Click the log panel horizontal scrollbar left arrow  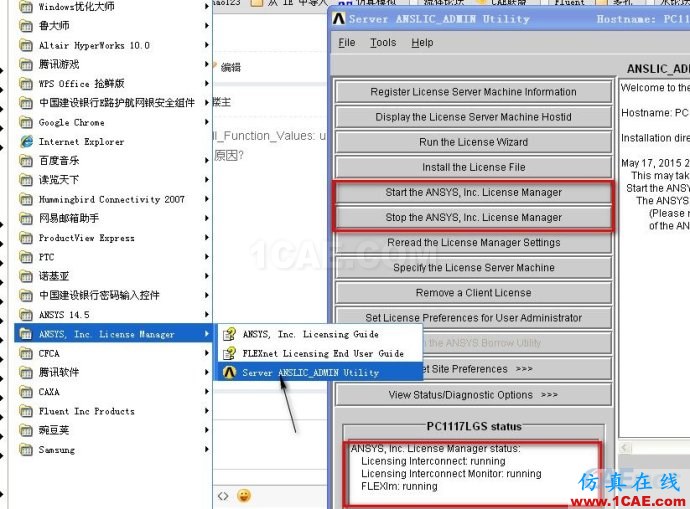pyautogui.click(x=625, y=448)
